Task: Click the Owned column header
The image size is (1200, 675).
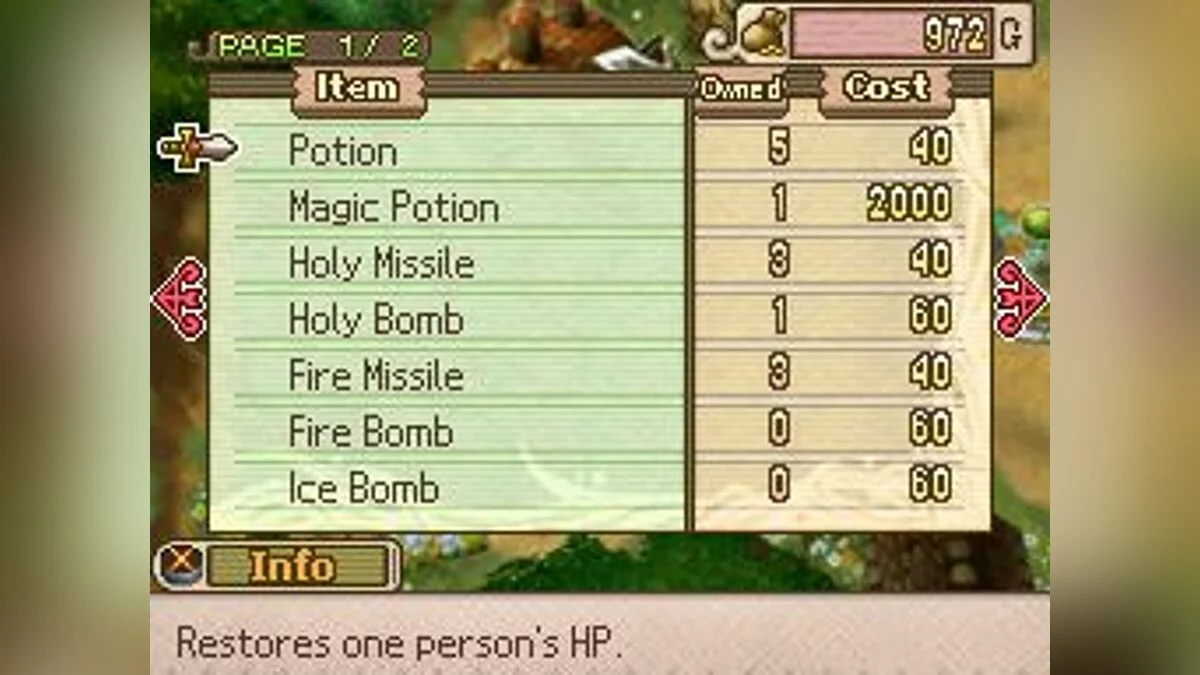Action: click(x=741, y=90)
